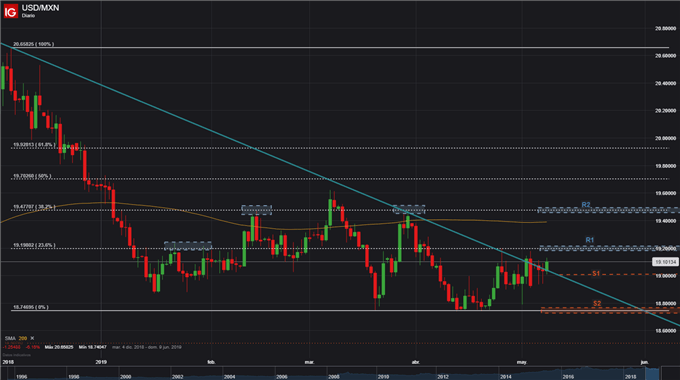The height and width of the screenshot is (380, 680).
Task: Click the 2019 time axis label
Action: pos(101,362)
